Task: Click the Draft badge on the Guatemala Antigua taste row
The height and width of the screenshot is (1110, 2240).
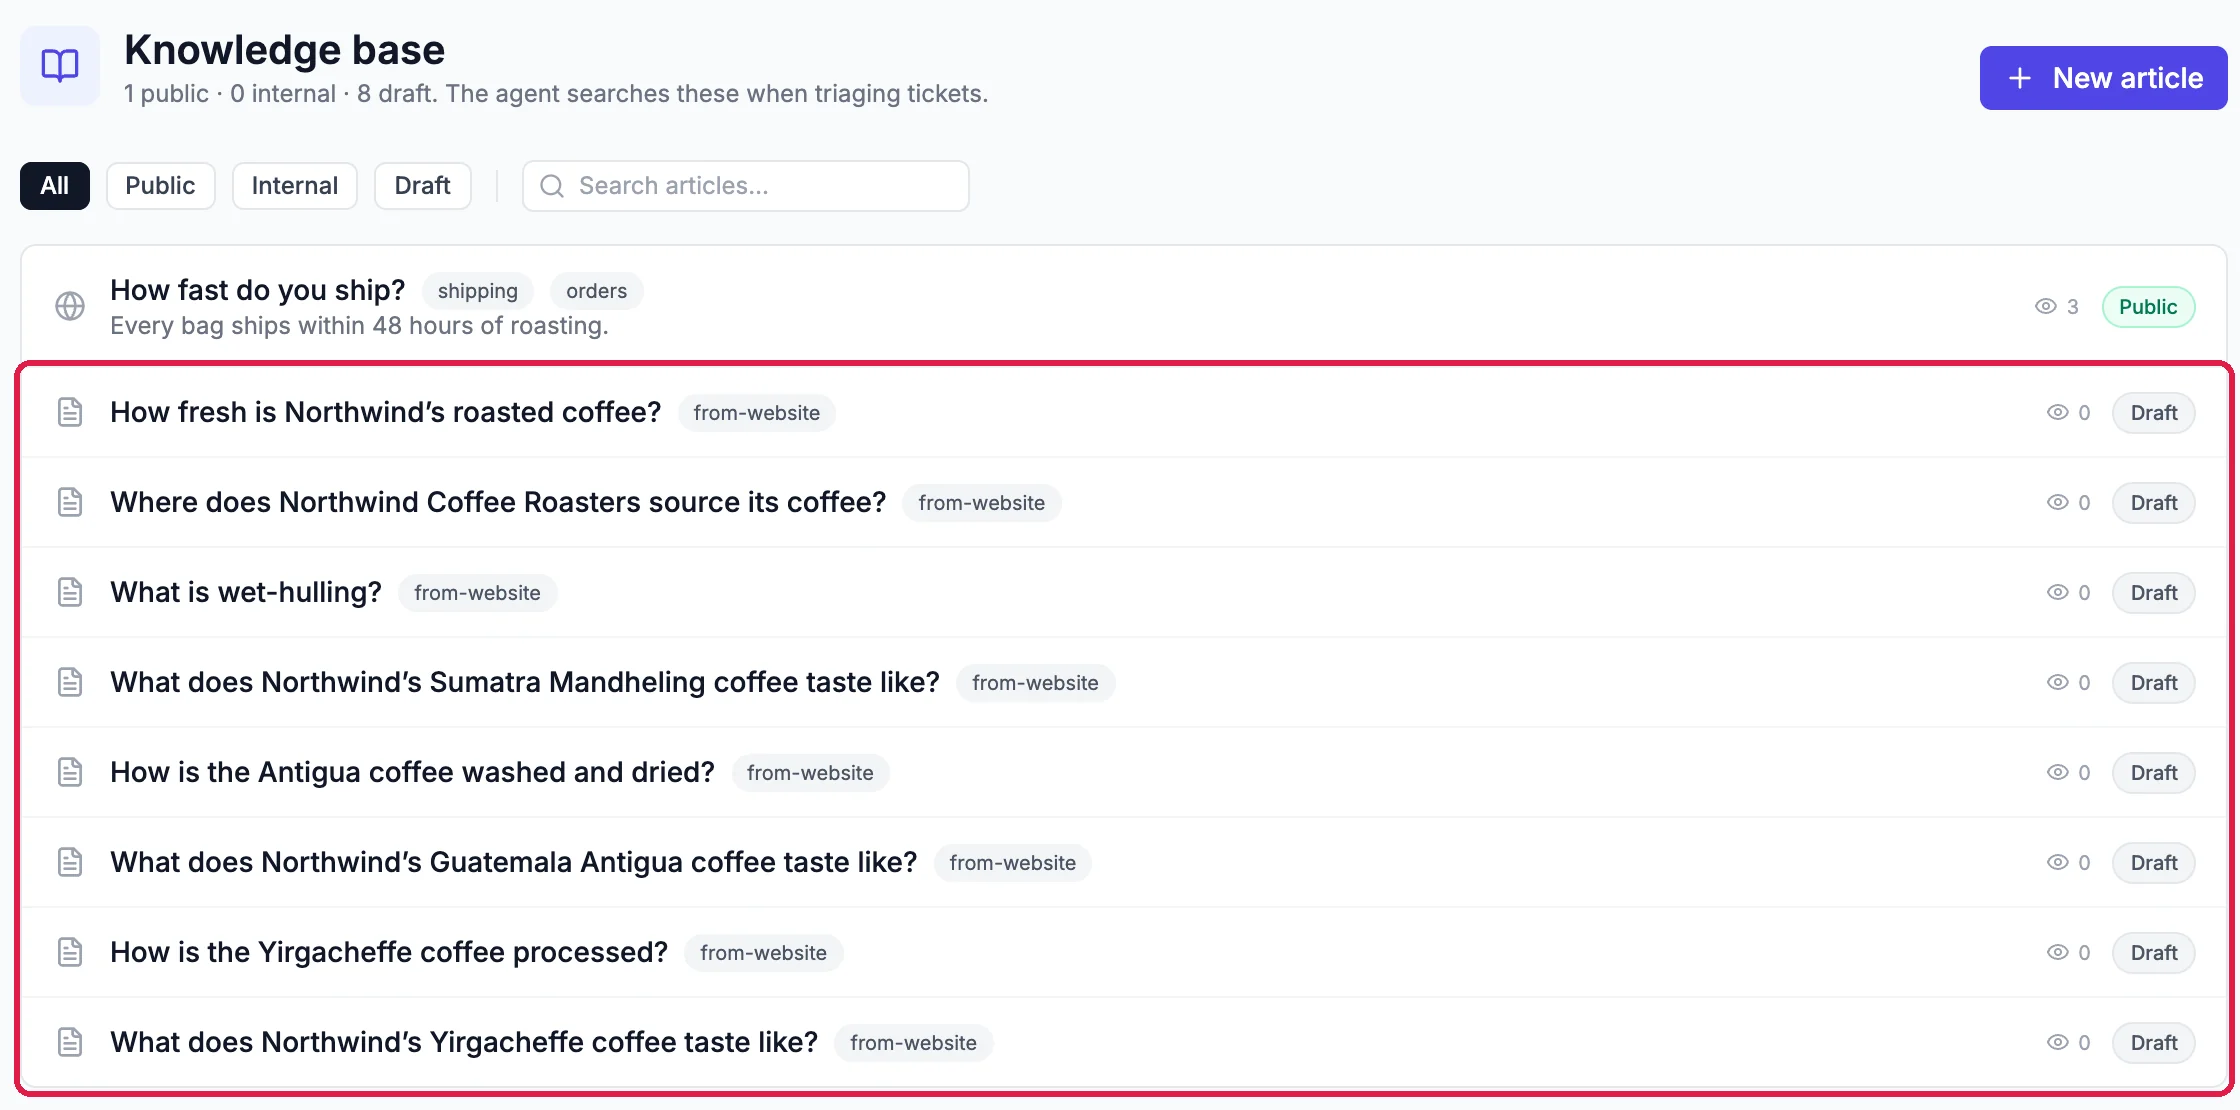Action: (2154, 863)
